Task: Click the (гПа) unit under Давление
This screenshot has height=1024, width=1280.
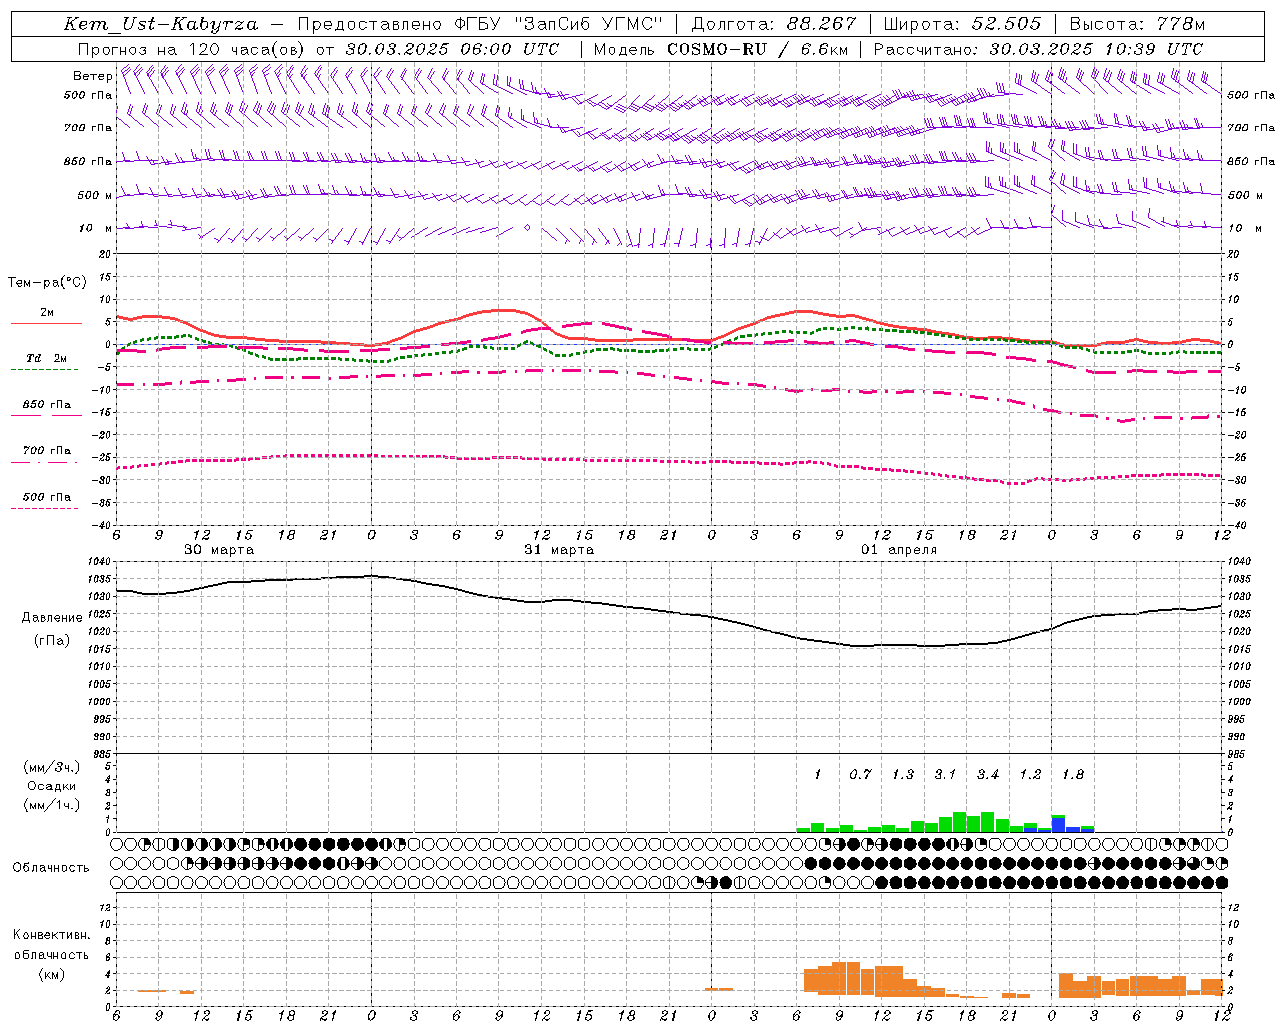Action: (52, 641)
